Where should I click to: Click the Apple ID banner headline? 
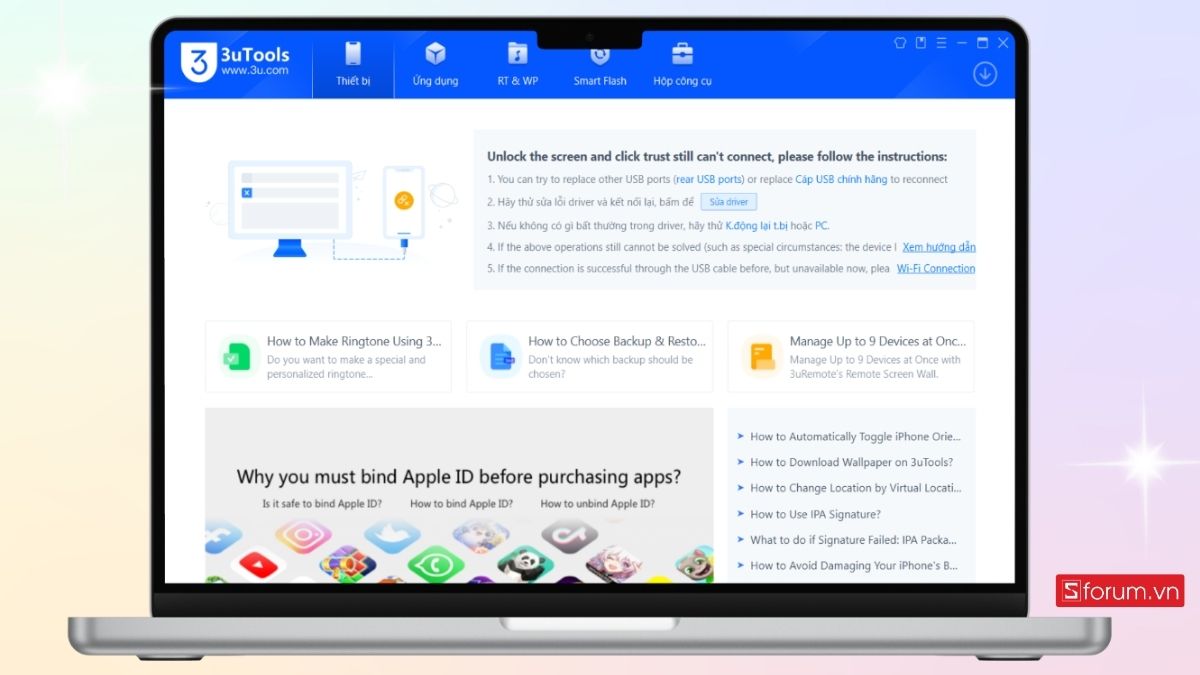pyautogui.click(x=459, y=477)
